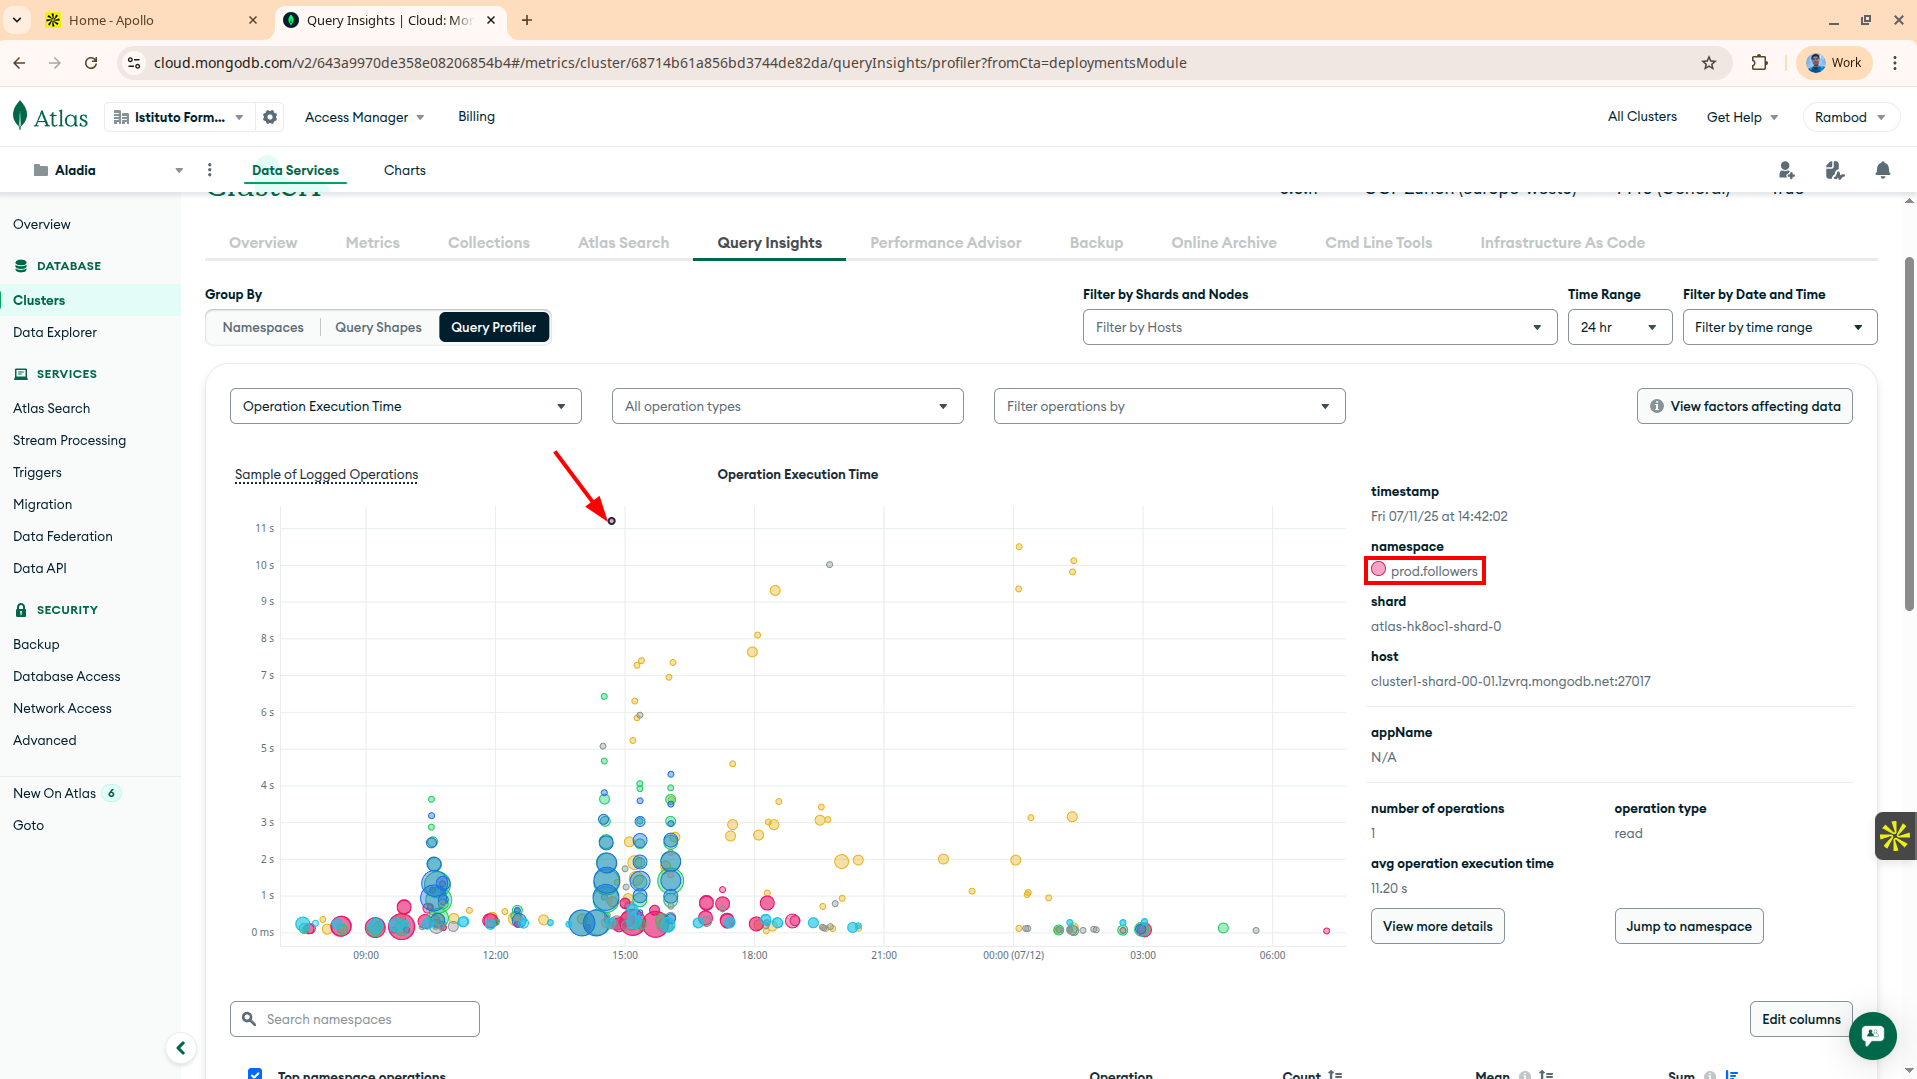Select the Query Profiler grouping
The image size is (1917, 1079).
click(494, 327)
